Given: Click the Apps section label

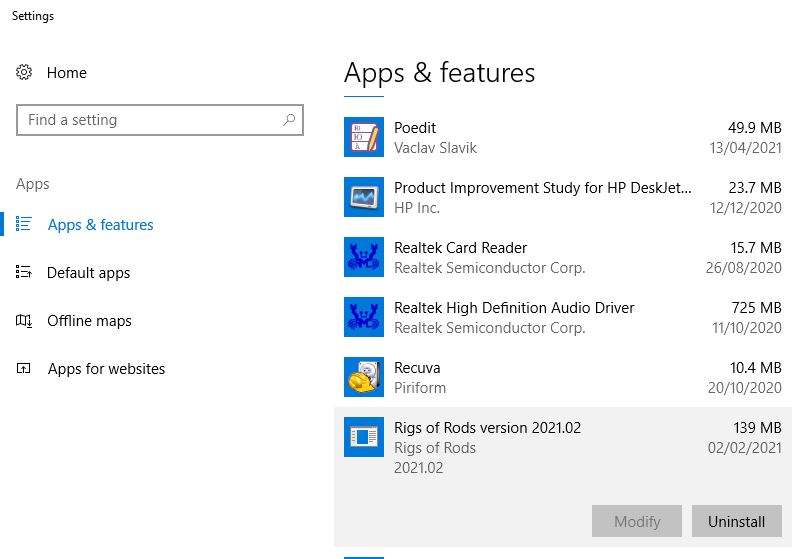Looking at the screenshot, I should [x=33, y=184].
